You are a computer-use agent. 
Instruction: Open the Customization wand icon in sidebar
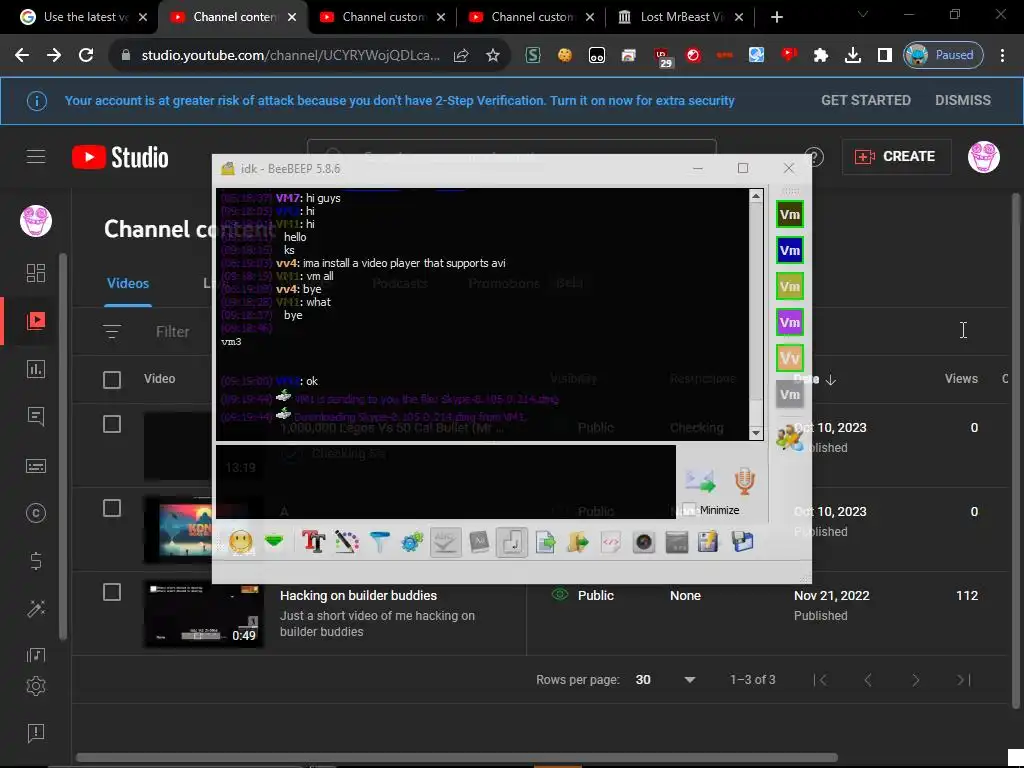tap(36, 609)
